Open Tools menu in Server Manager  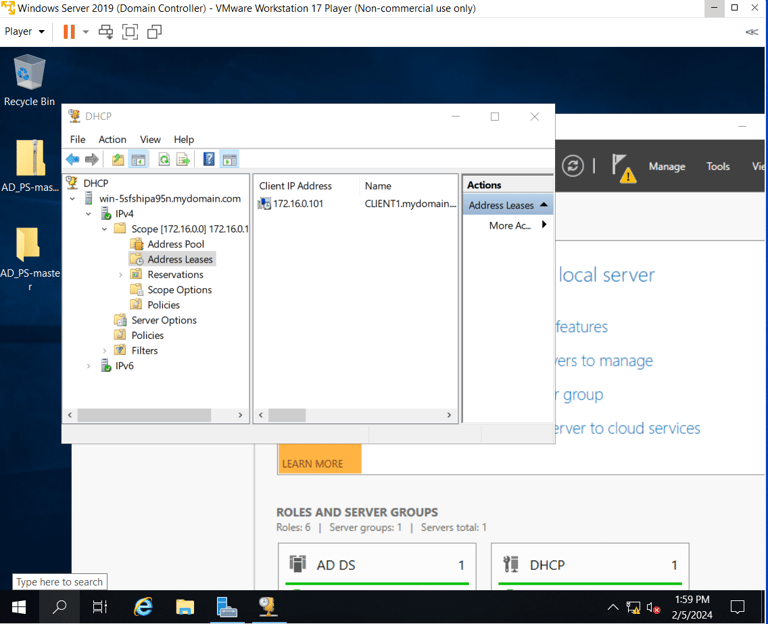click(718, 167)
